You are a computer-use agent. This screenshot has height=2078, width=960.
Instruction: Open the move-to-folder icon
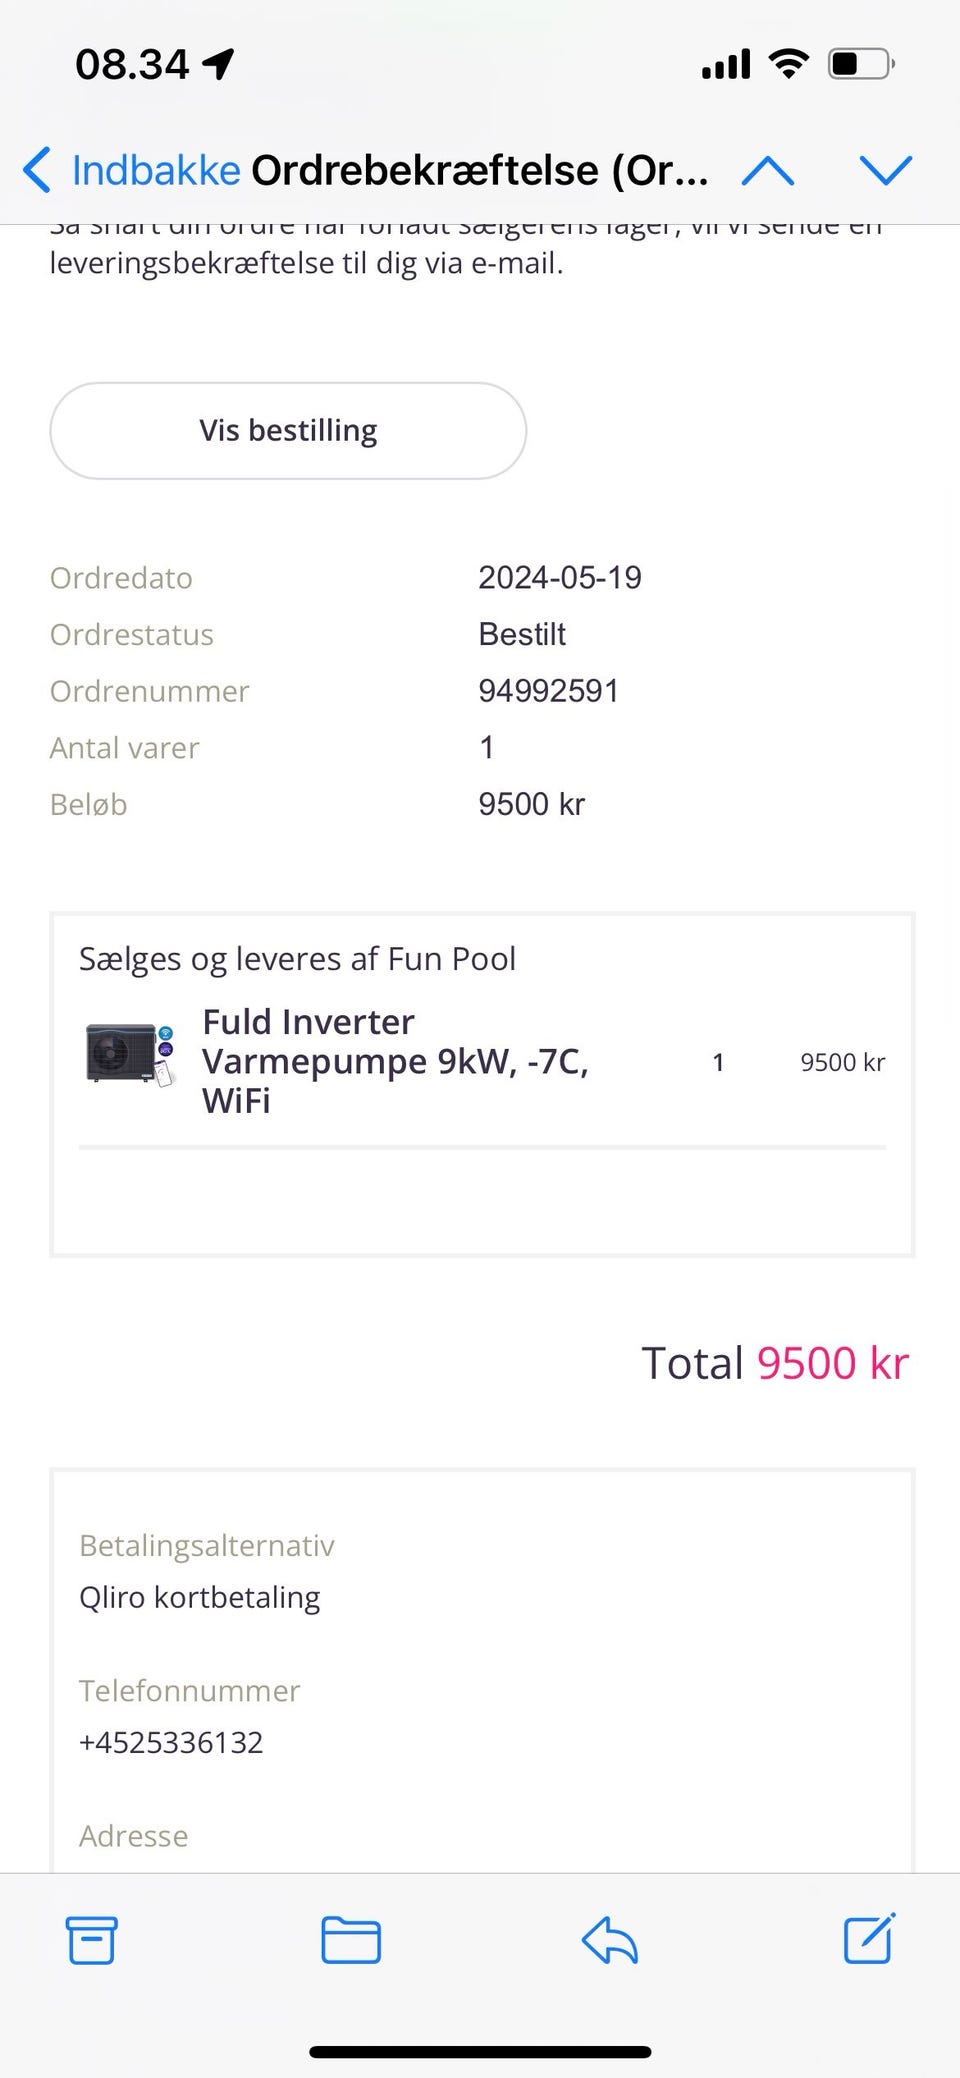pos(350,1941)
